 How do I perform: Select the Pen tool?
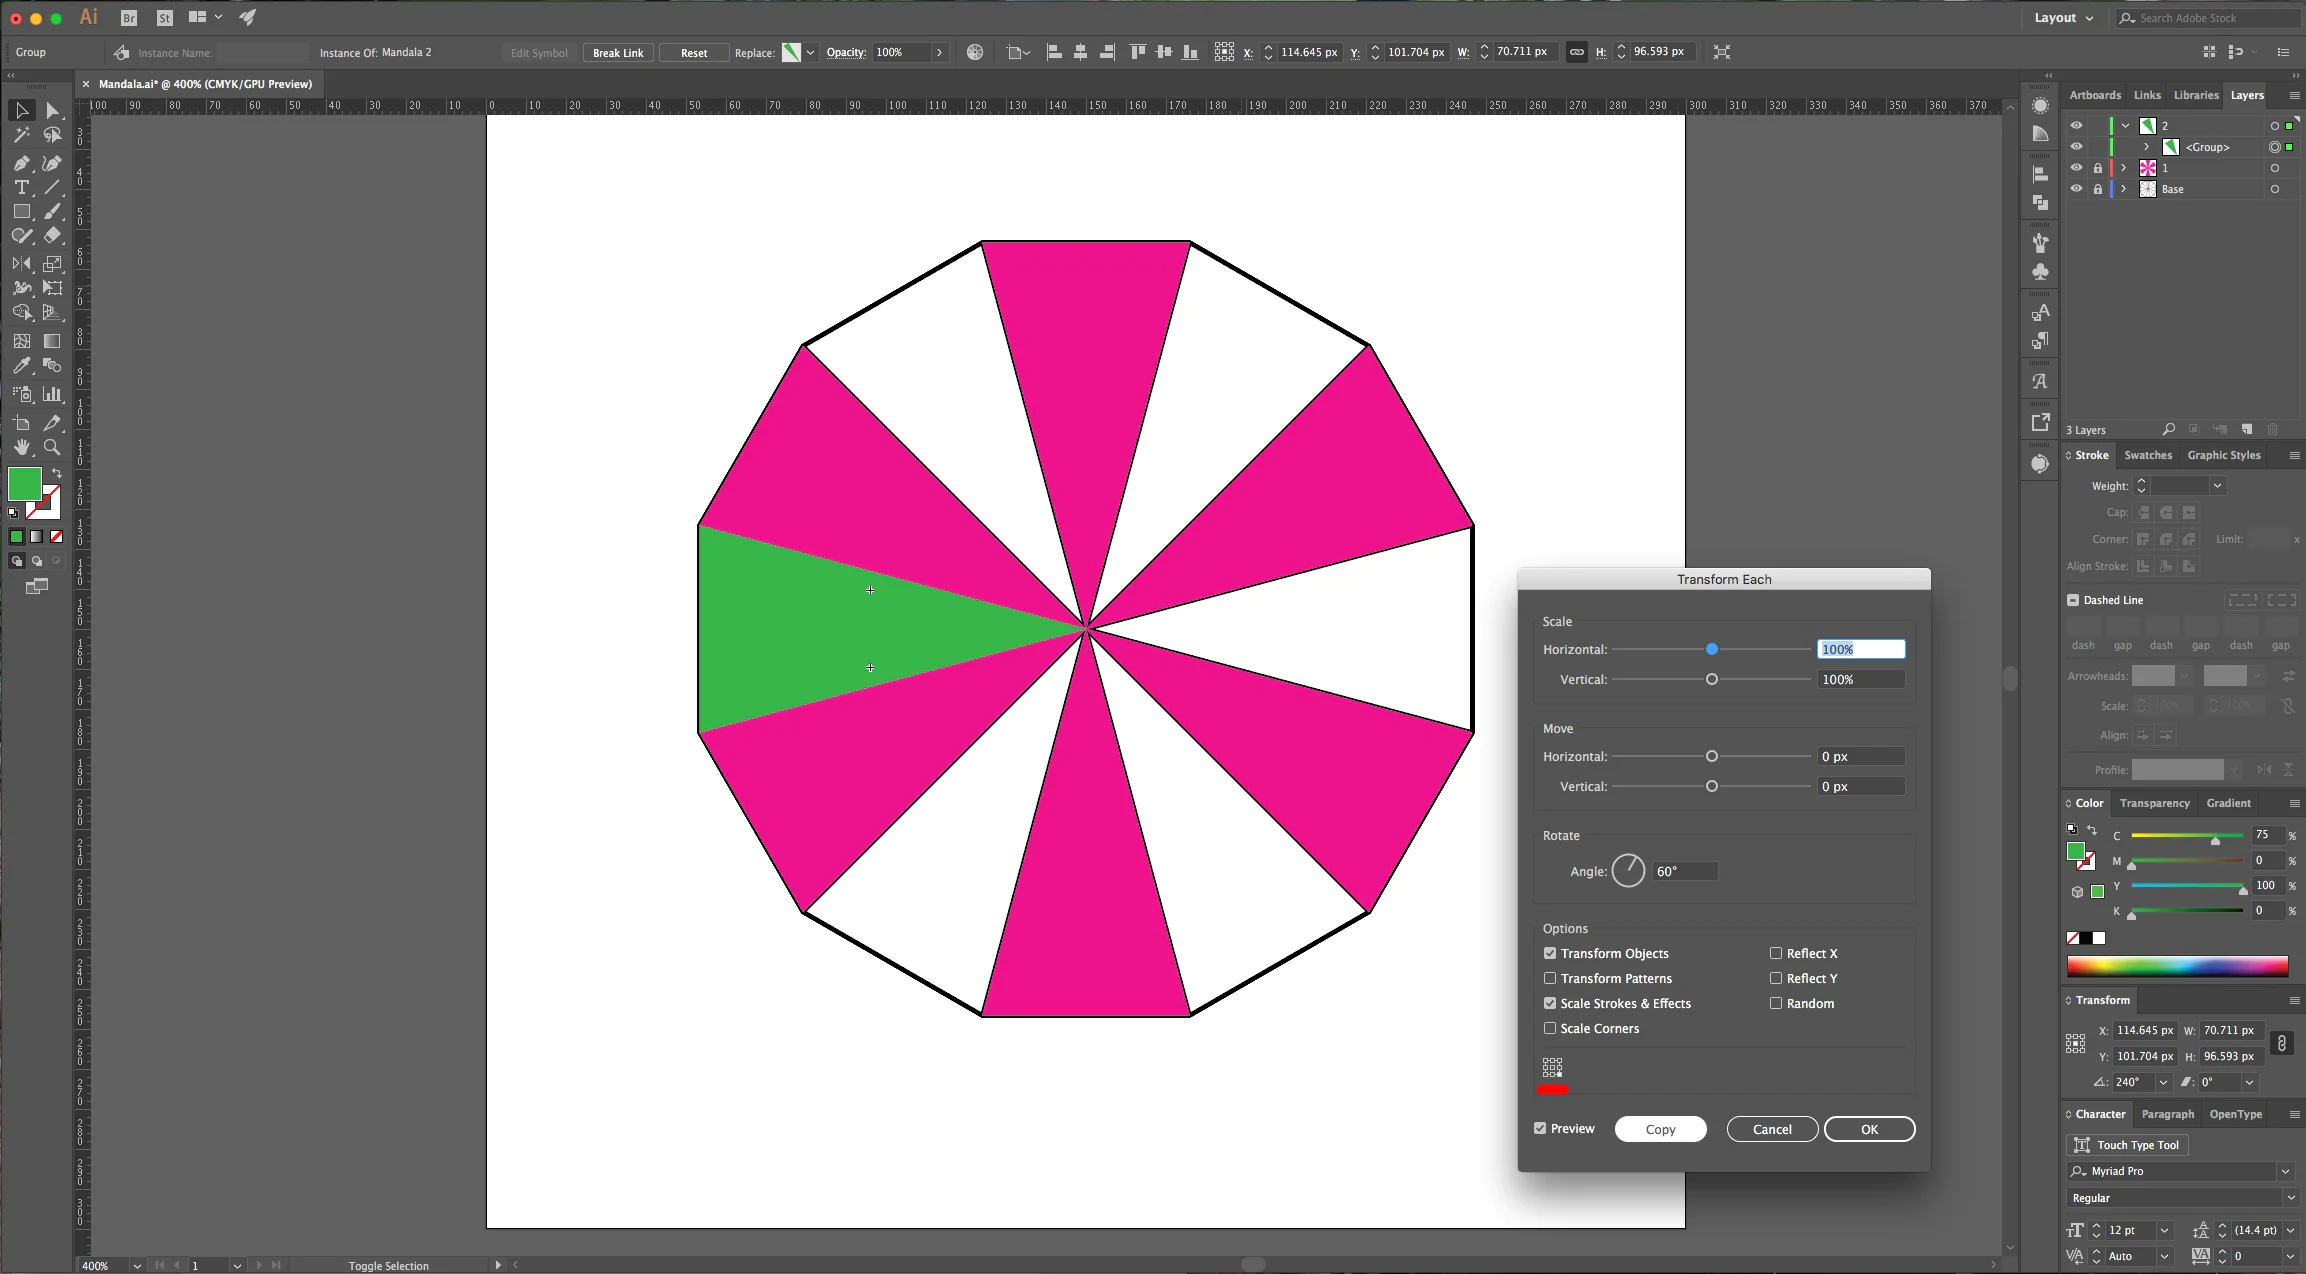coord(21,163)
